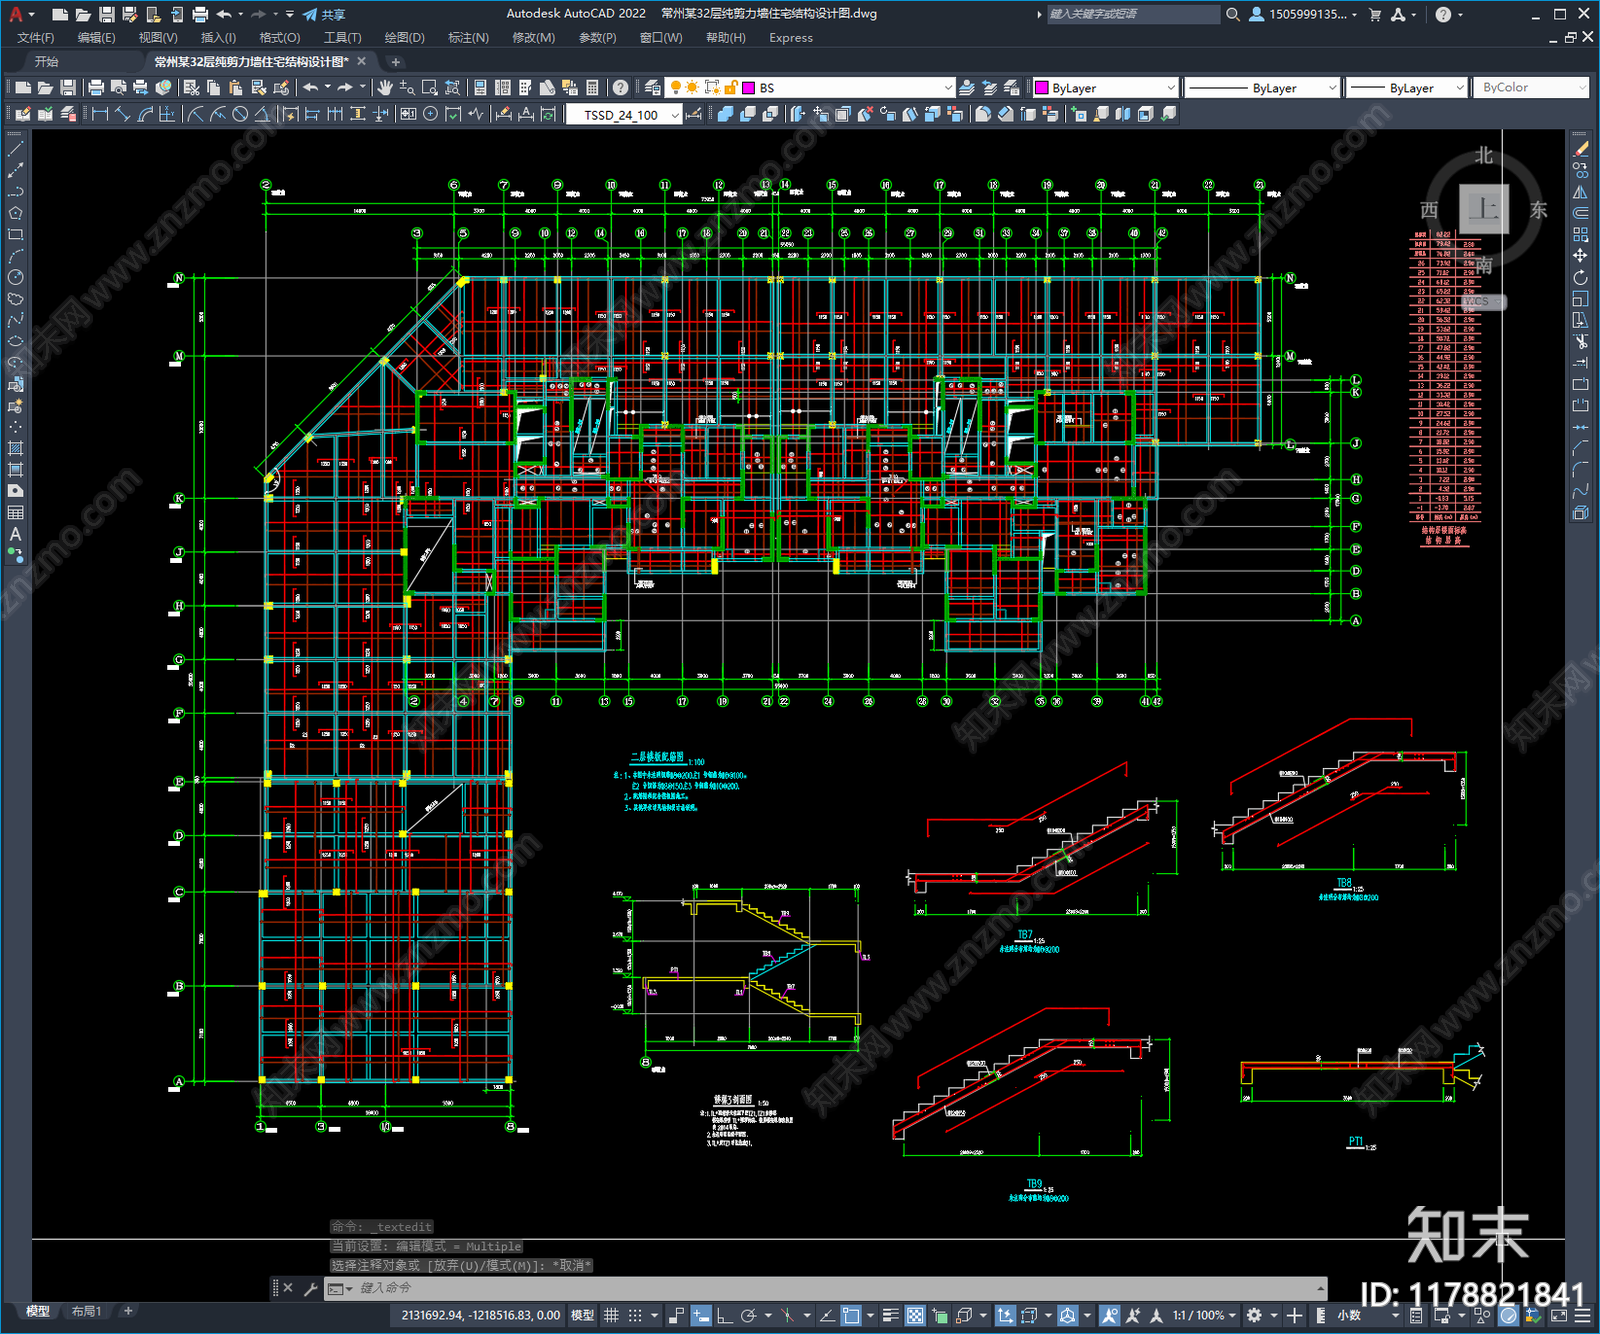The width and height of the screenshot is (1600, 1334).
Task: Open the 文件(F) menu
Action: [35, 38]
